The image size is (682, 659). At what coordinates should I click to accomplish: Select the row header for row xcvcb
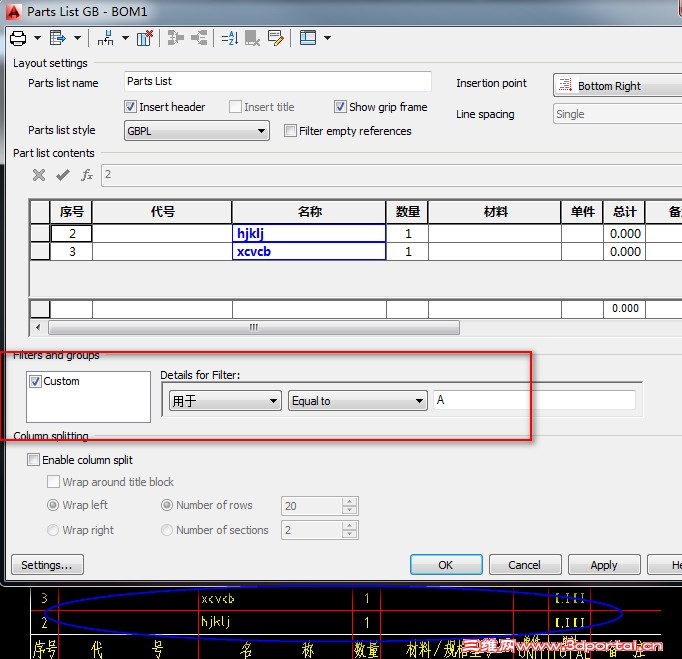(40, 251)
